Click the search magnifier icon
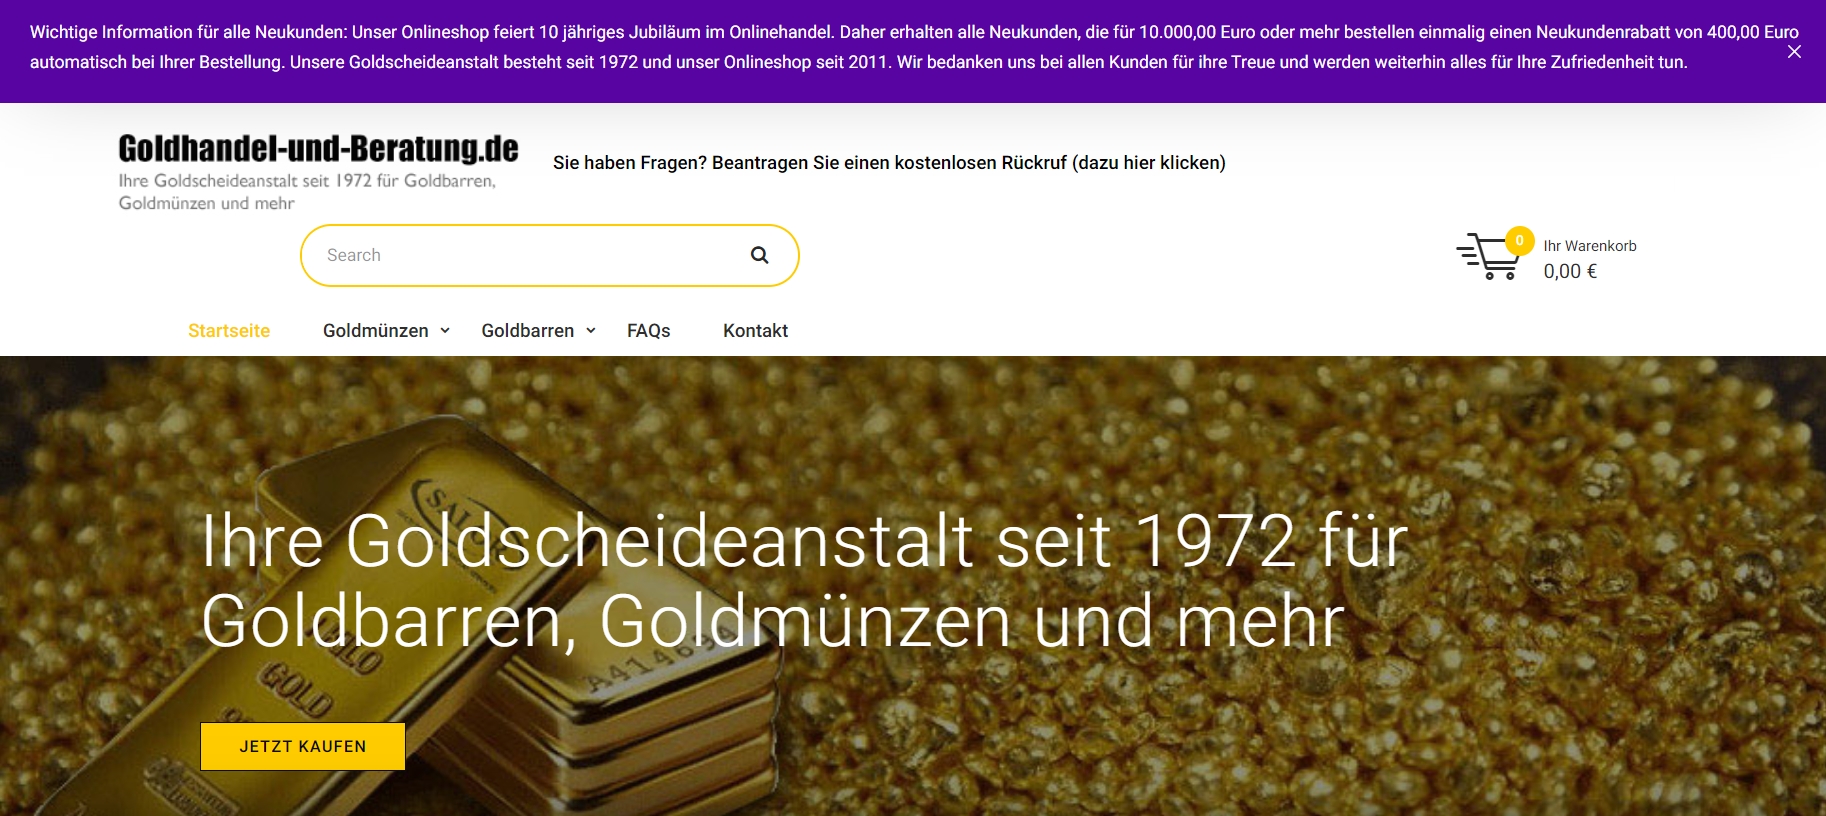This screenshot has height=816, width=1826. click(760, 255)
